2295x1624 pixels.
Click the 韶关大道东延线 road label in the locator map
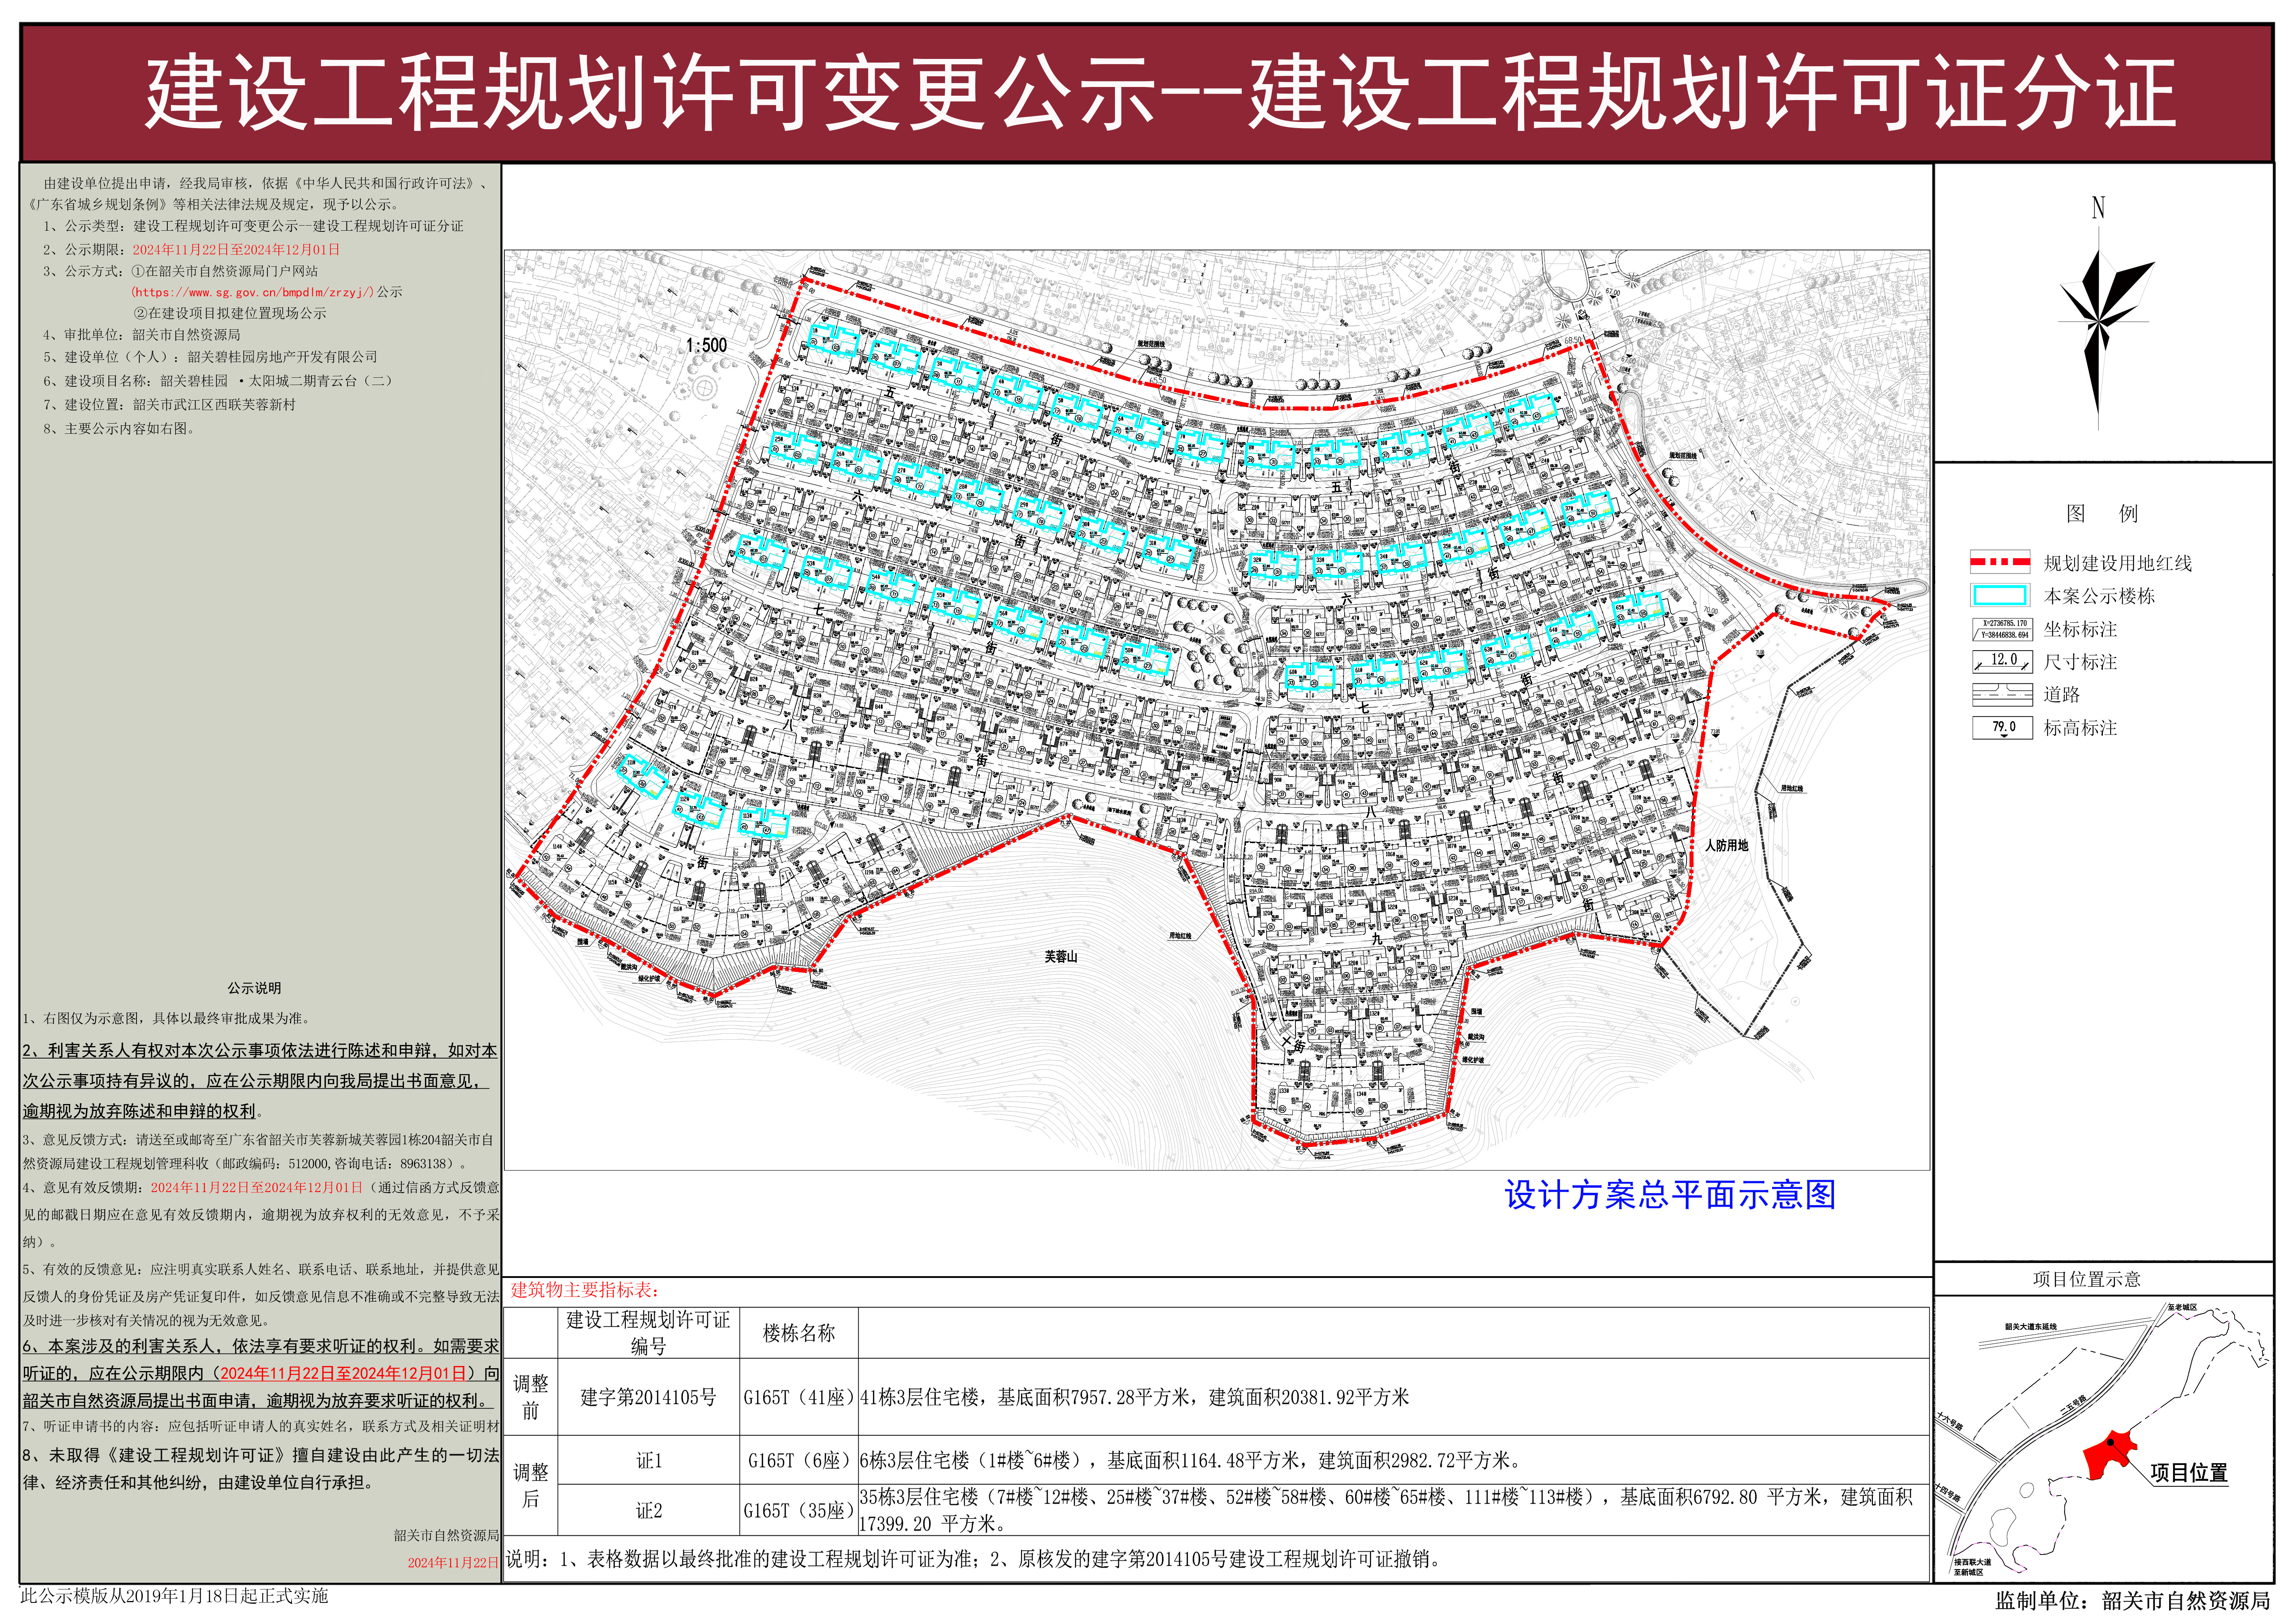pyautogui.click(x=2030, y=1327)
